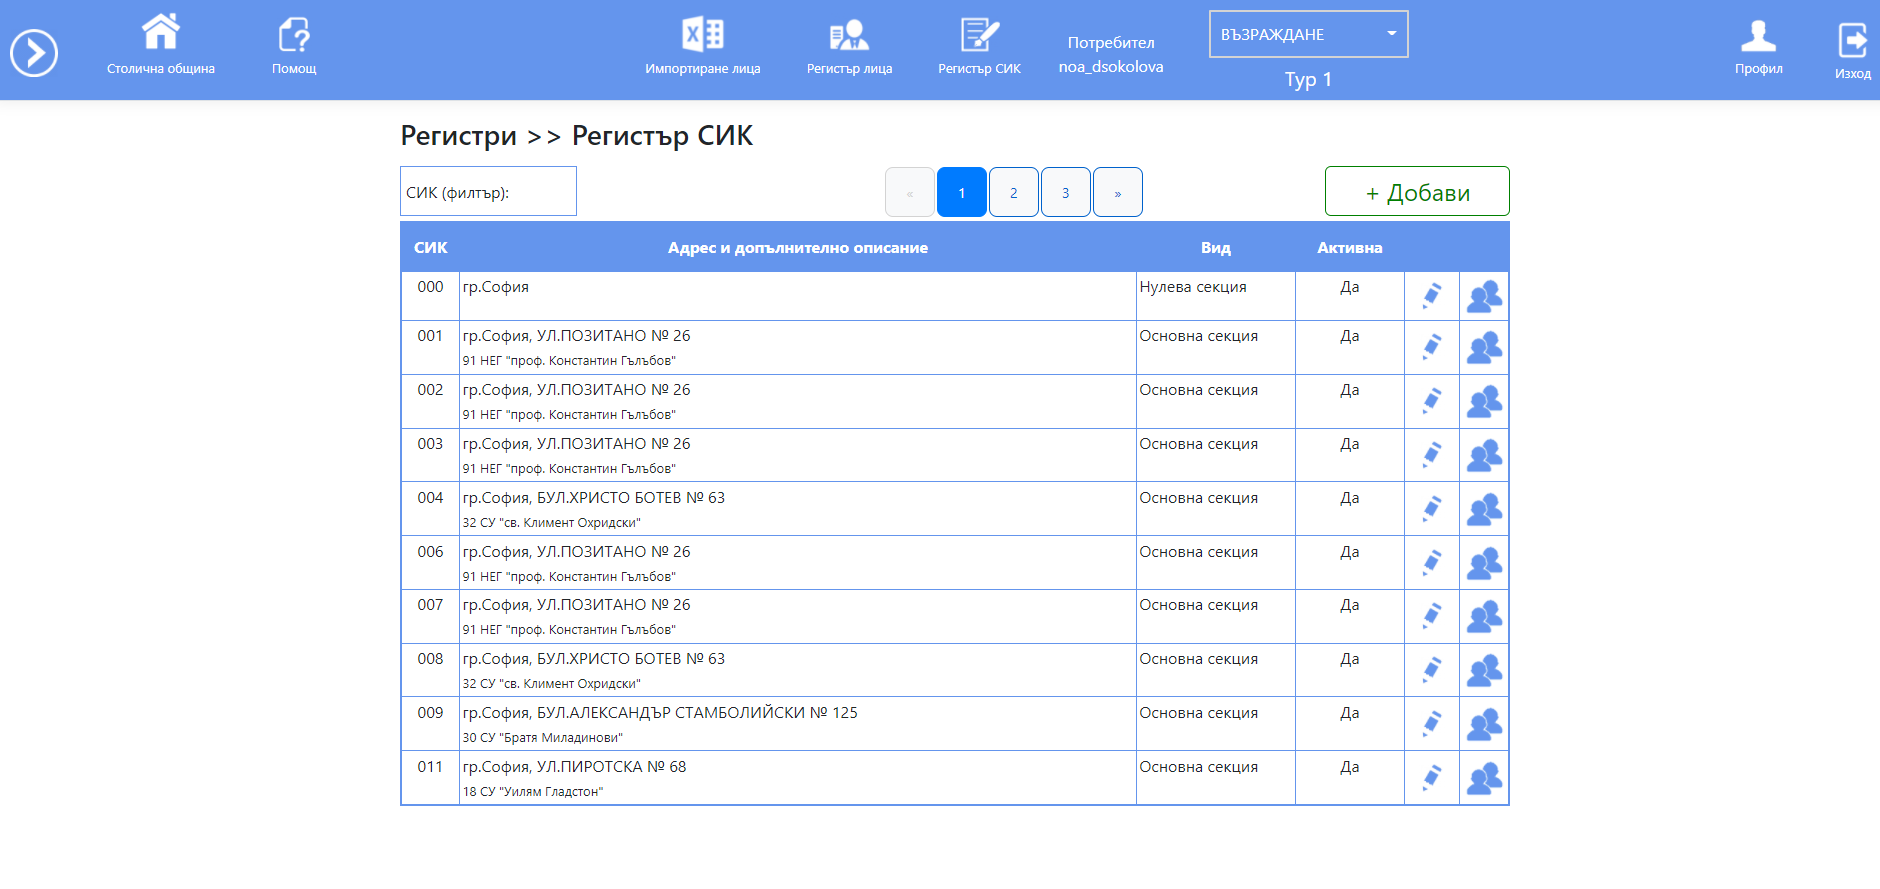Click the Регистри breadcrumb heading
This screenshot has height=889, width=1880.
pos(459,136)
